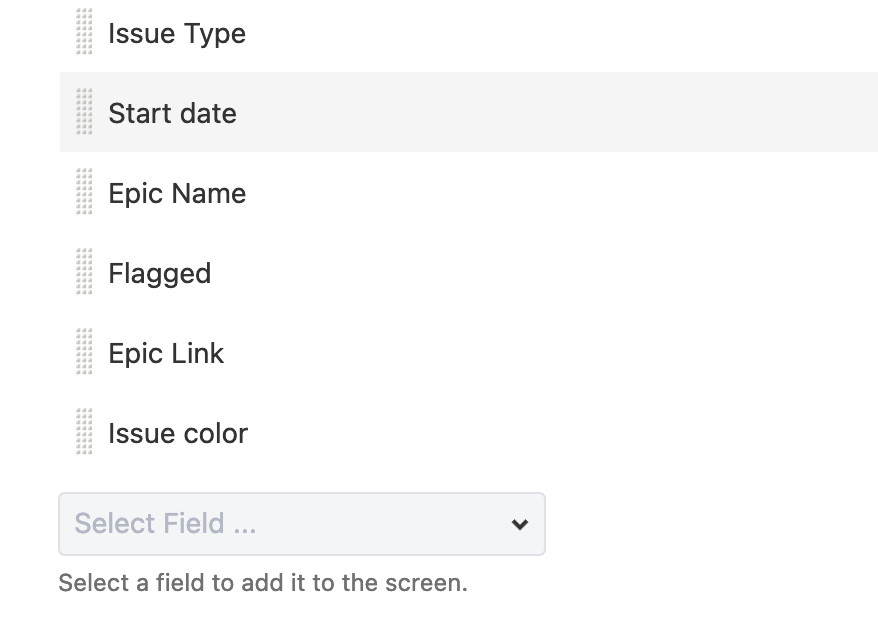Open the Select Field dropdown
Screen dimensions: 878x624
click(x=301, y=524)
